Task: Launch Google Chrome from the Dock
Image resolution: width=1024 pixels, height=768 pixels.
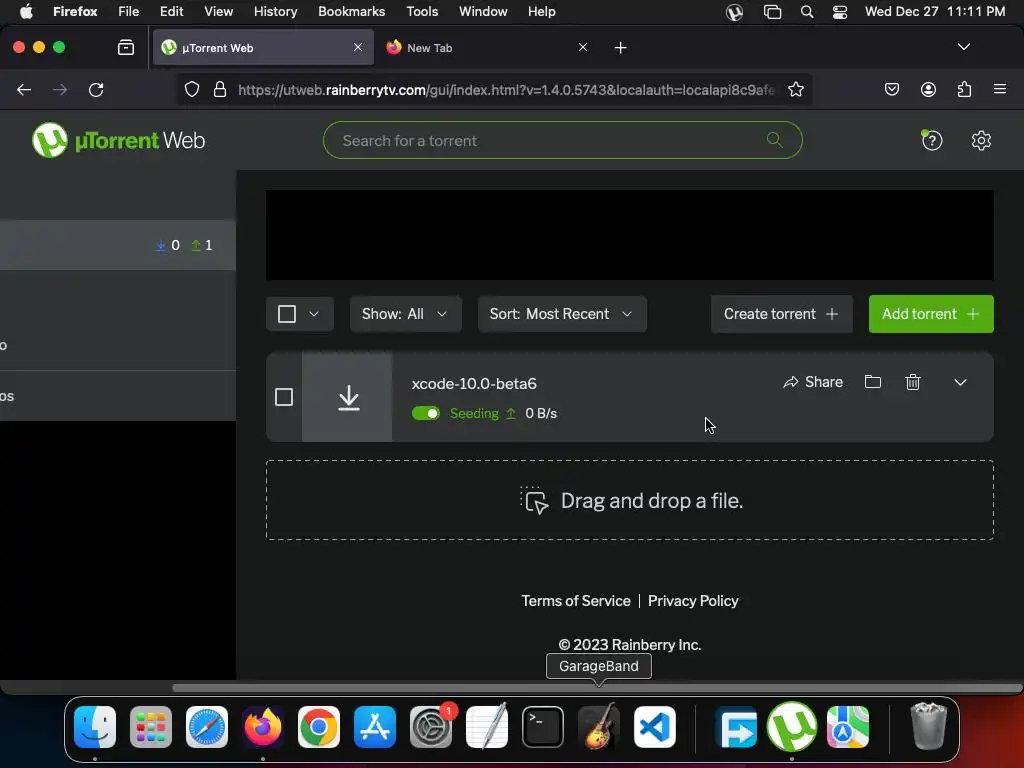Action: pyautogui.click(x=319, y=727)
